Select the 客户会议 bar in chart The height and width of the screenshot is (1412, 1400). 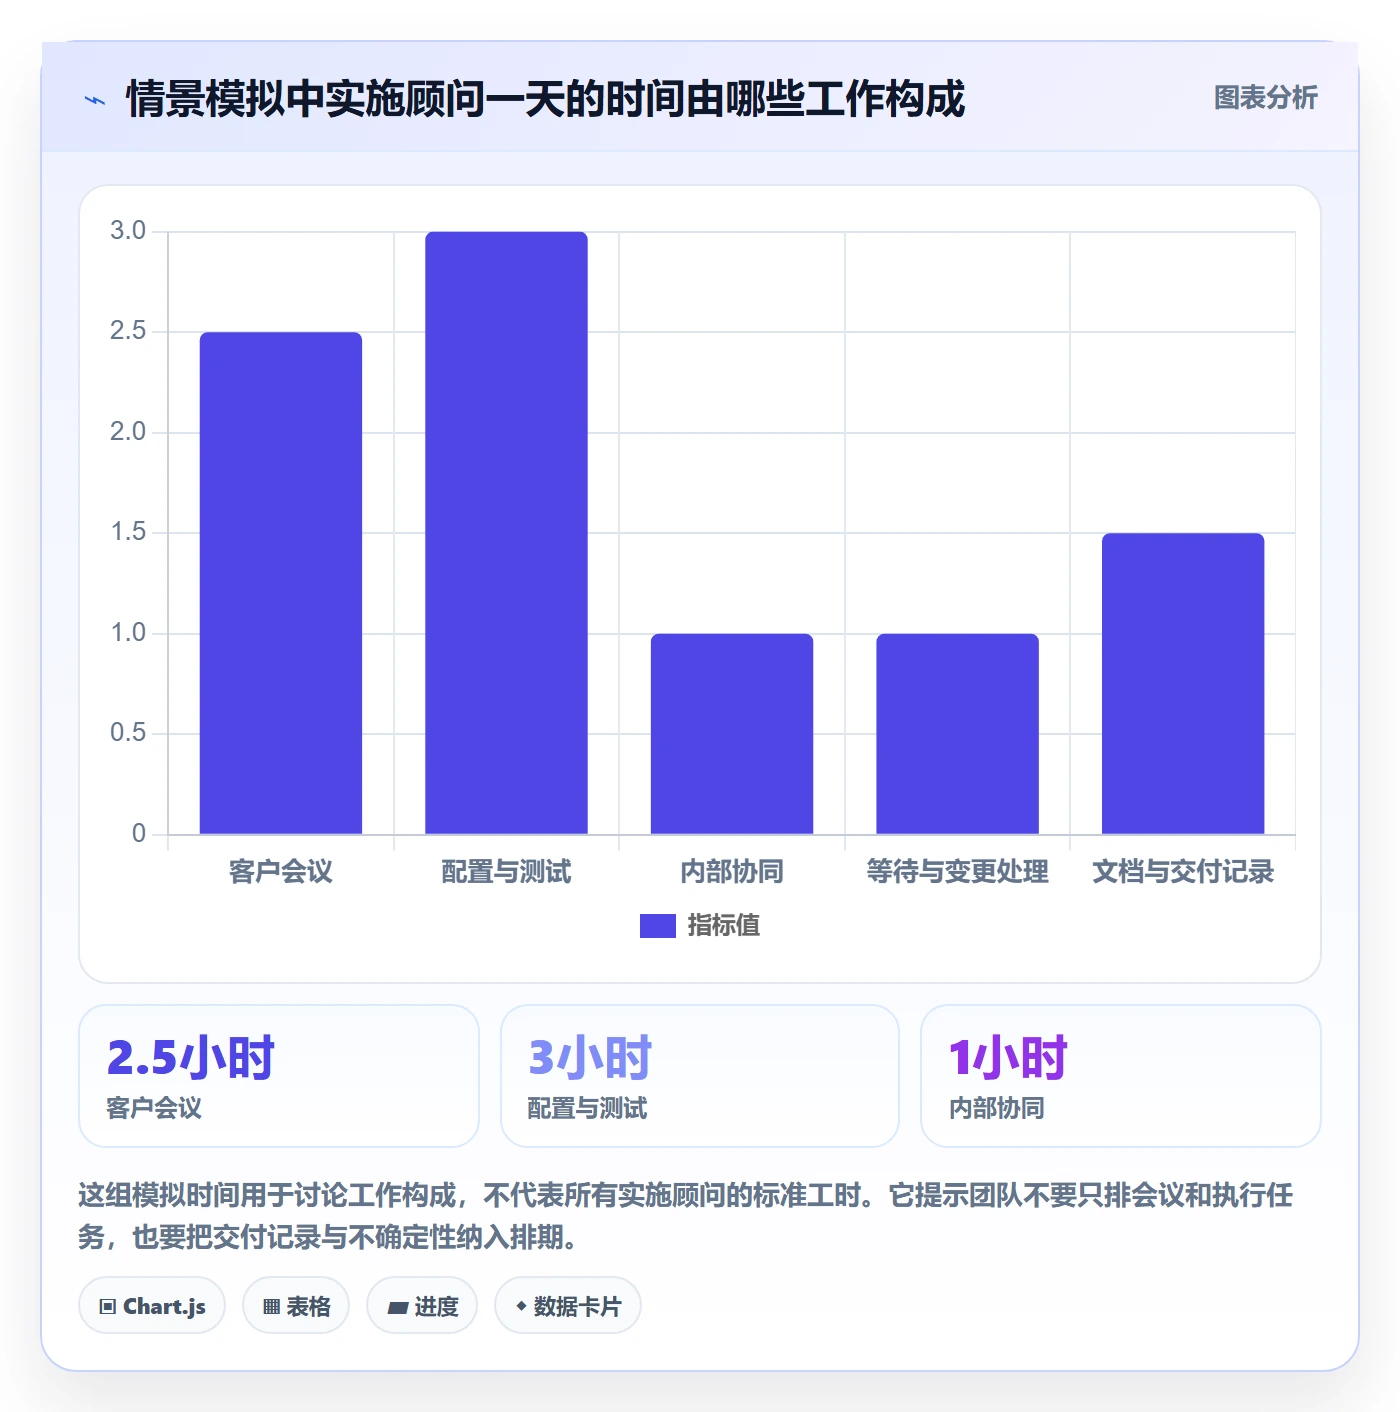coord(281,583)
